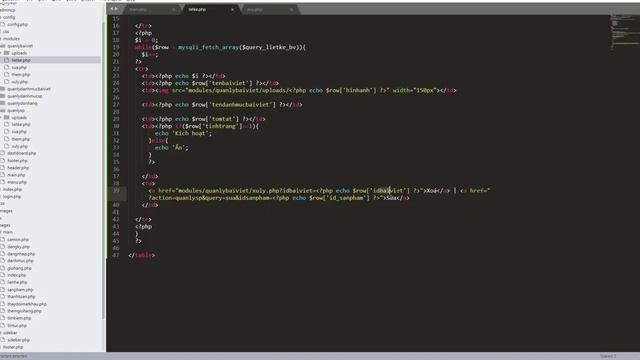Image resolution: width=640 pixels, height=360 pixels.
Task: Click line number 47 in gutter
Action: [x=116, y=255]
